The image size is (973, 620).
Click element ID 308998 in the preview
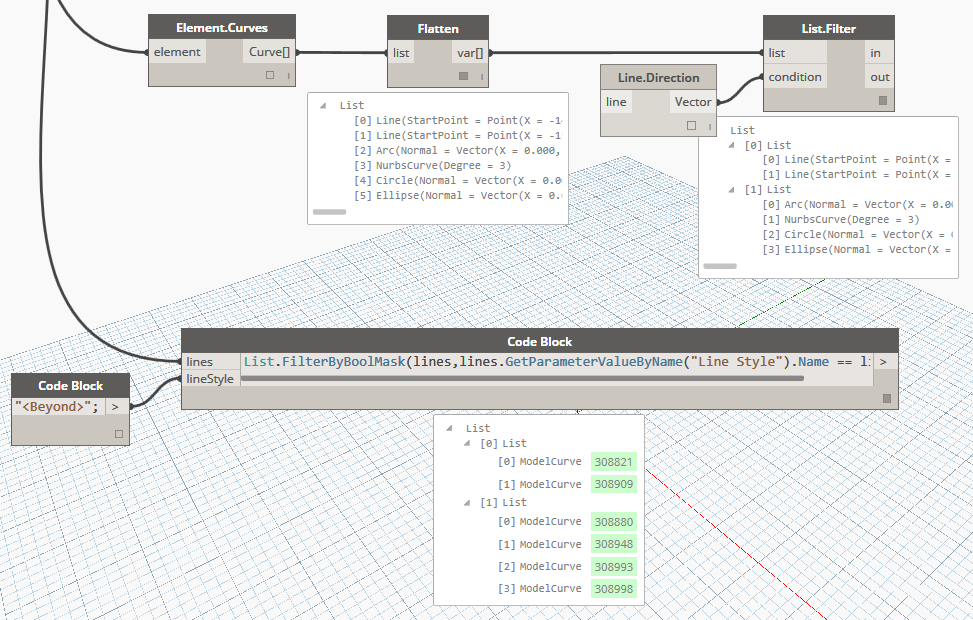pos(614,589)
